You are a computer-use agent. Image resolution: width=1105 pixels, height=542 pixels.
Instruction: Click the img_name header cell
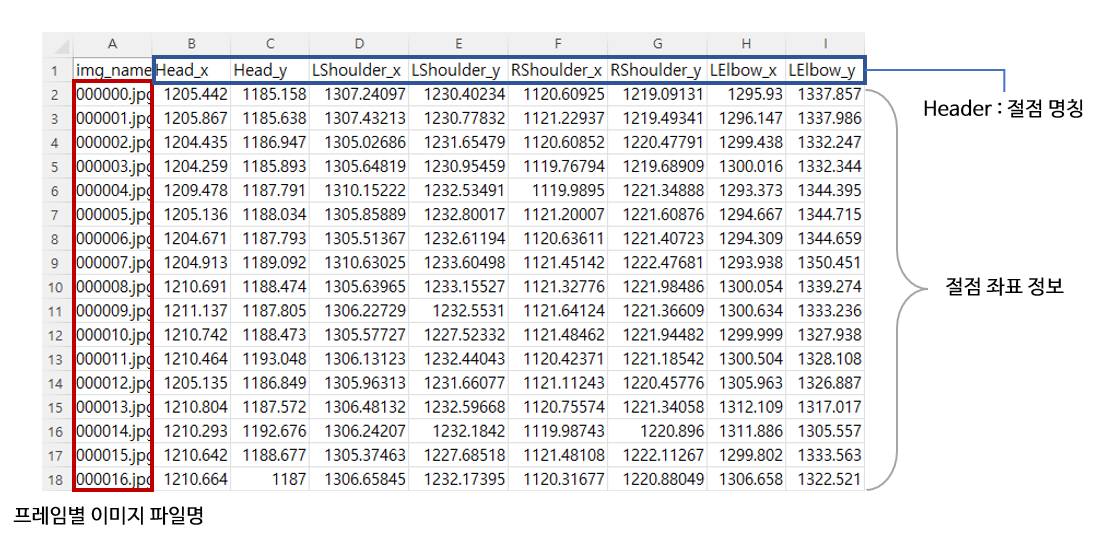coord(112,71)
